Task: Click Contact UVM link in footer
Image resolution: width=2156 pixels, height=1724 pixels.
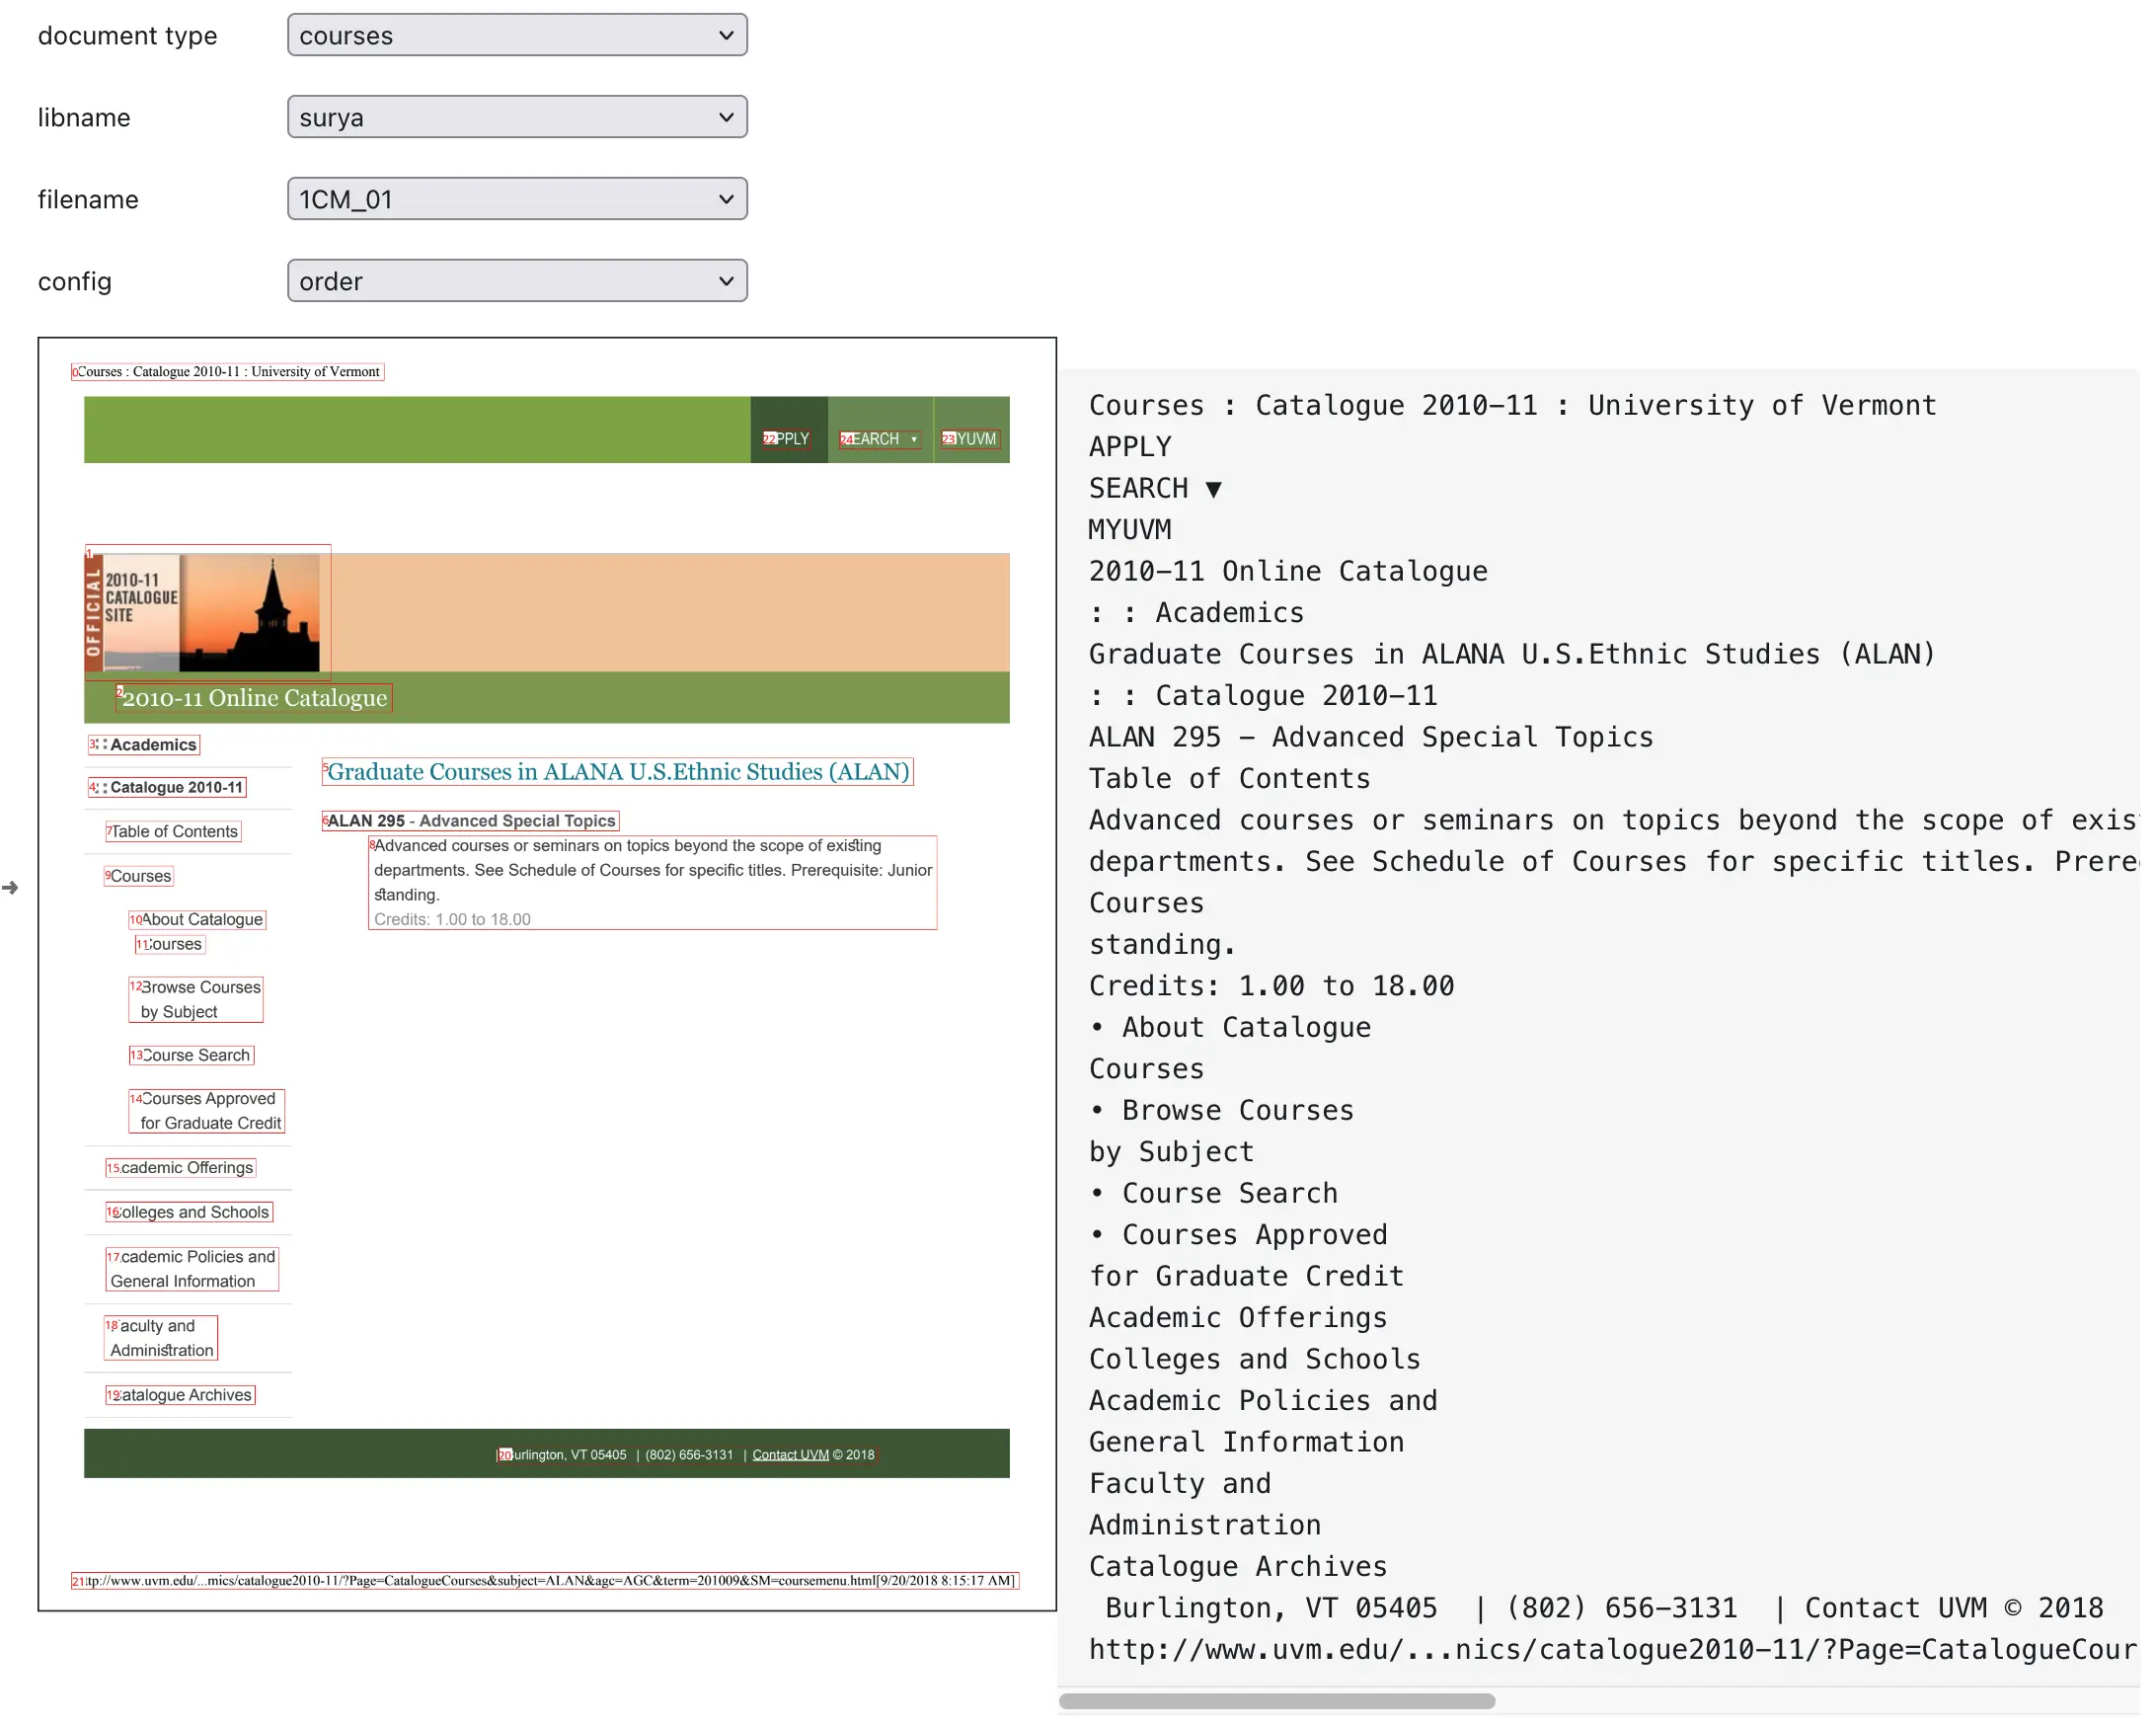Action: 791,1455
